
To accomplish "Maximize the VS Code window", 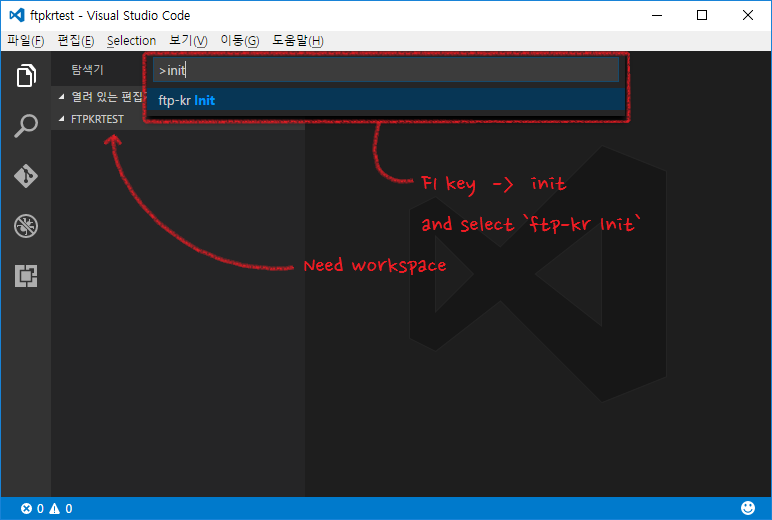I will pos(702,15).
